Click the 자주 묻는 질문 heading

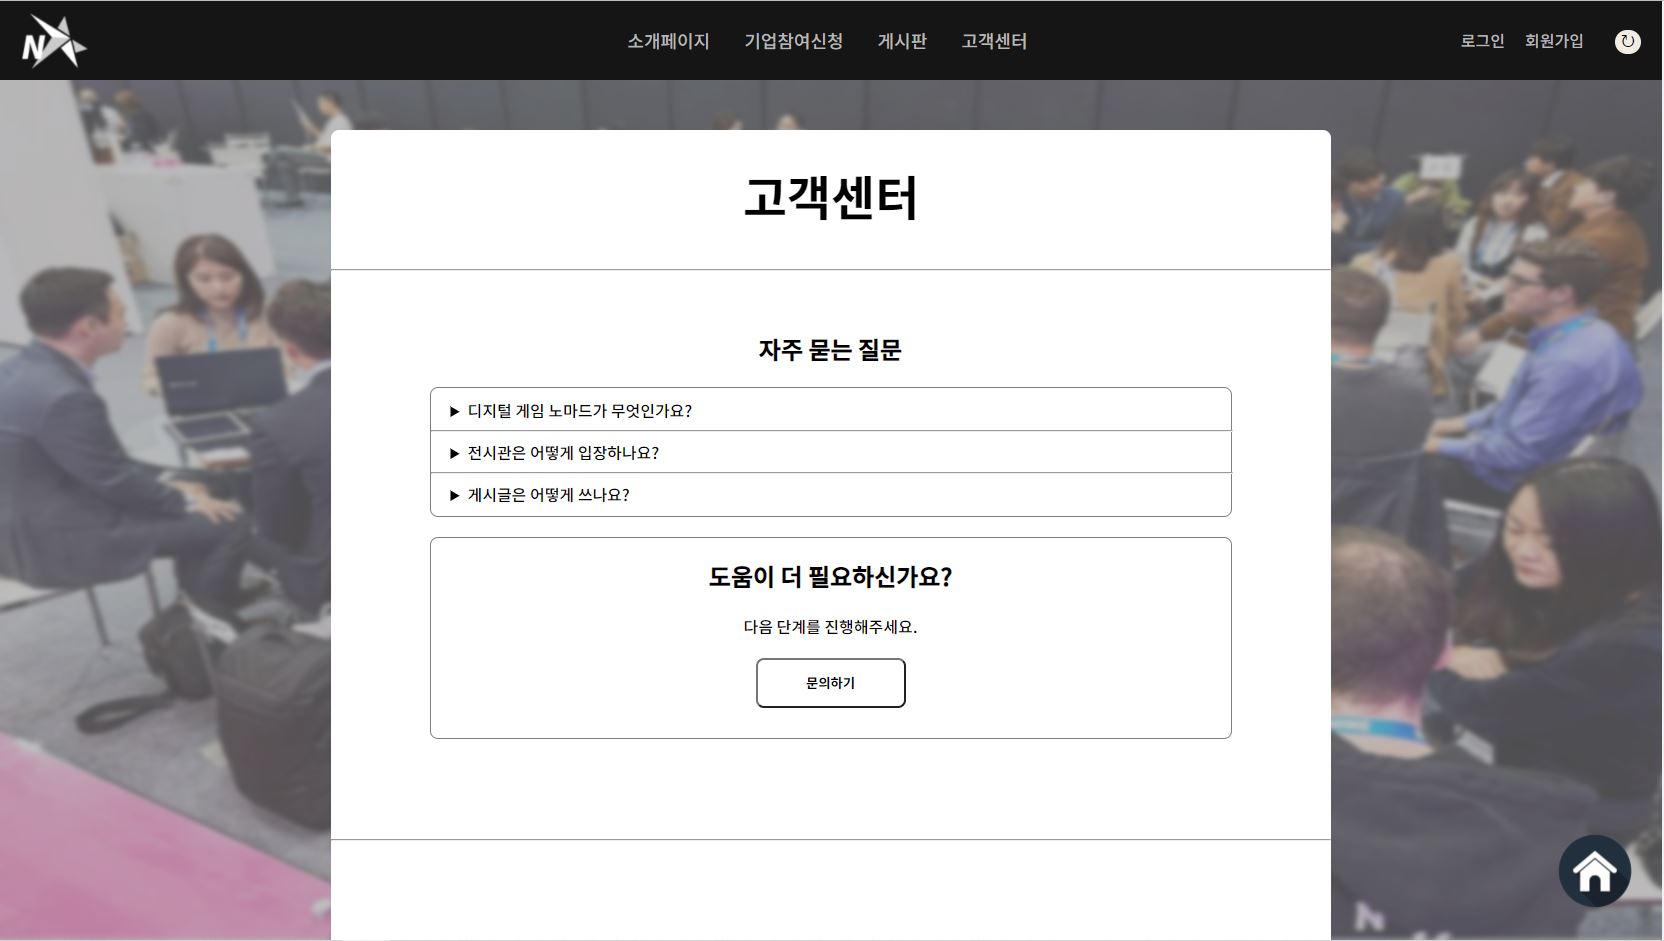830,350
